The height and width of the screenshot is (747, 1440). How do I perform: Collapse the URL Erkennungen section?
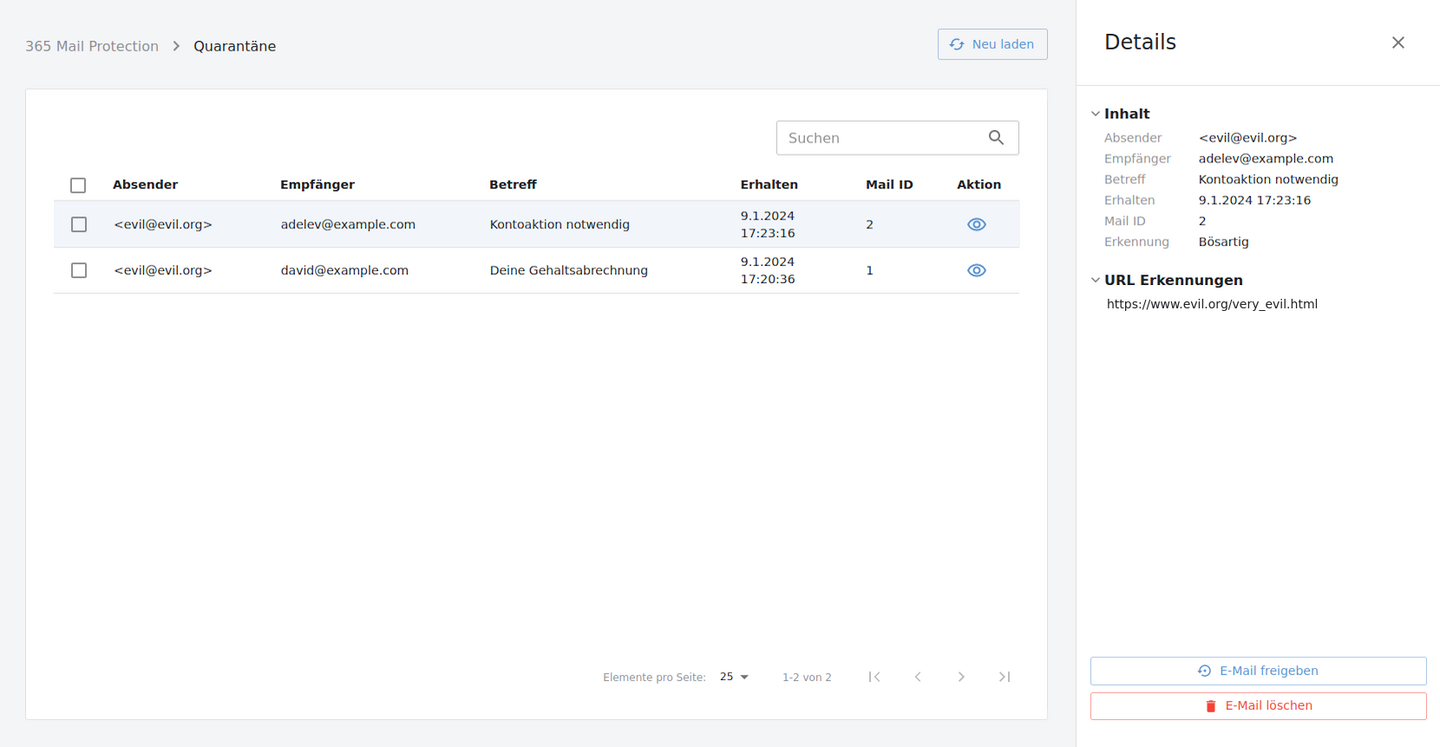[x=1096, y=281]
